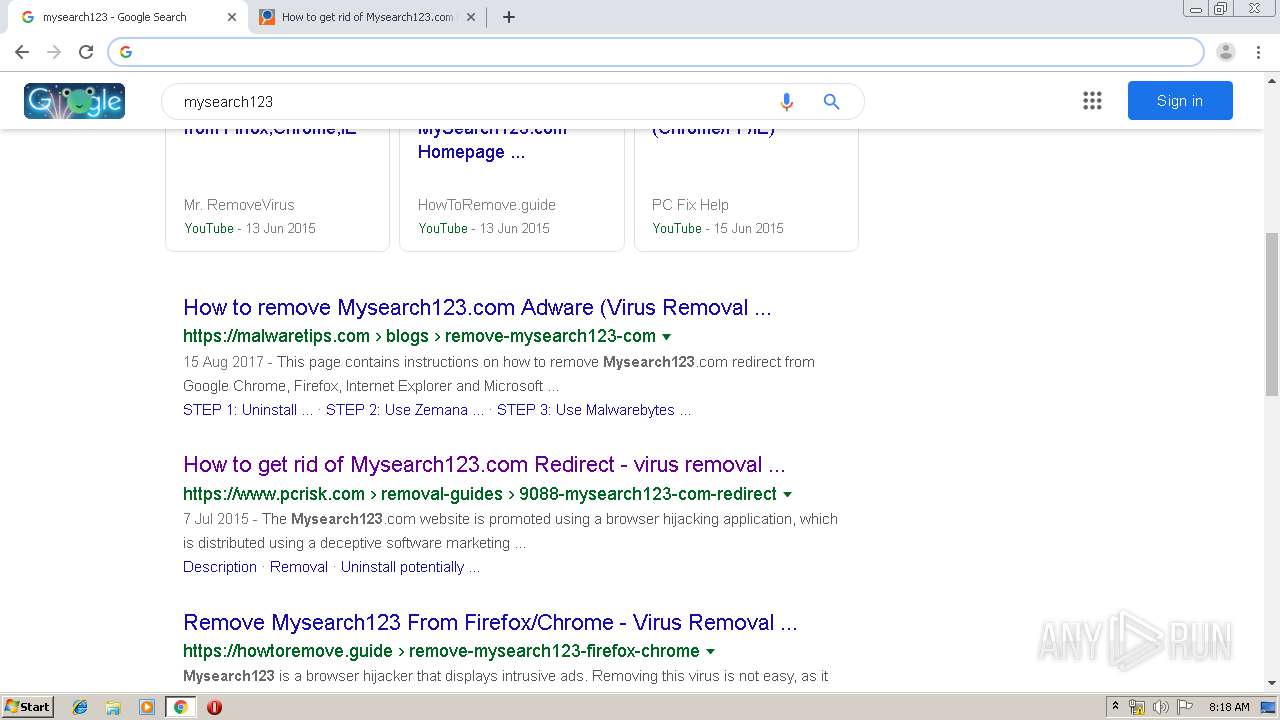Open Chrome's three-dot menu
Viewport: 1280px width, 720px height.
coord(1258,52)
